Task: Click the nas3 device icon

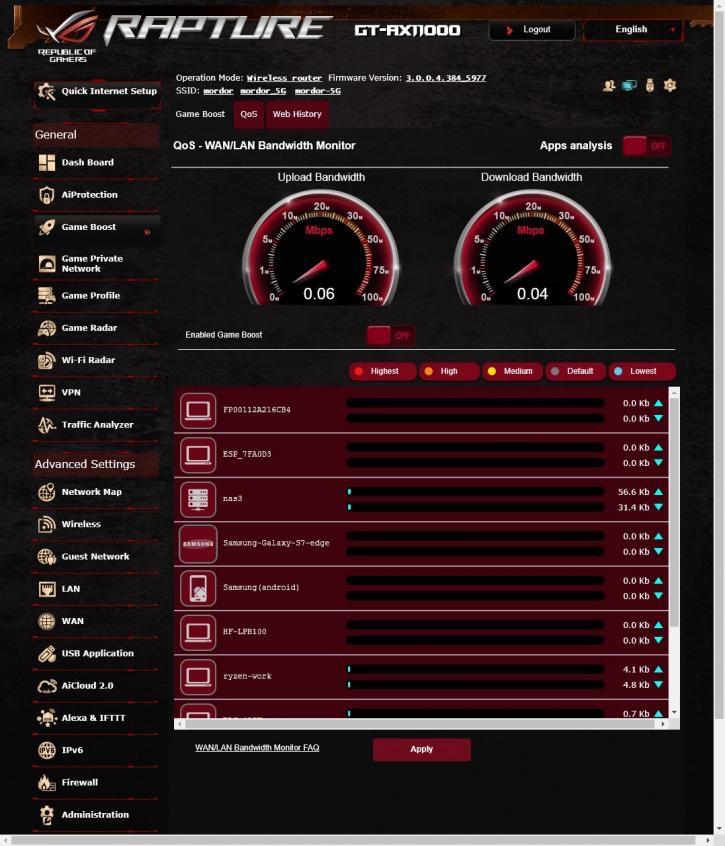Action: coord(198,499)
